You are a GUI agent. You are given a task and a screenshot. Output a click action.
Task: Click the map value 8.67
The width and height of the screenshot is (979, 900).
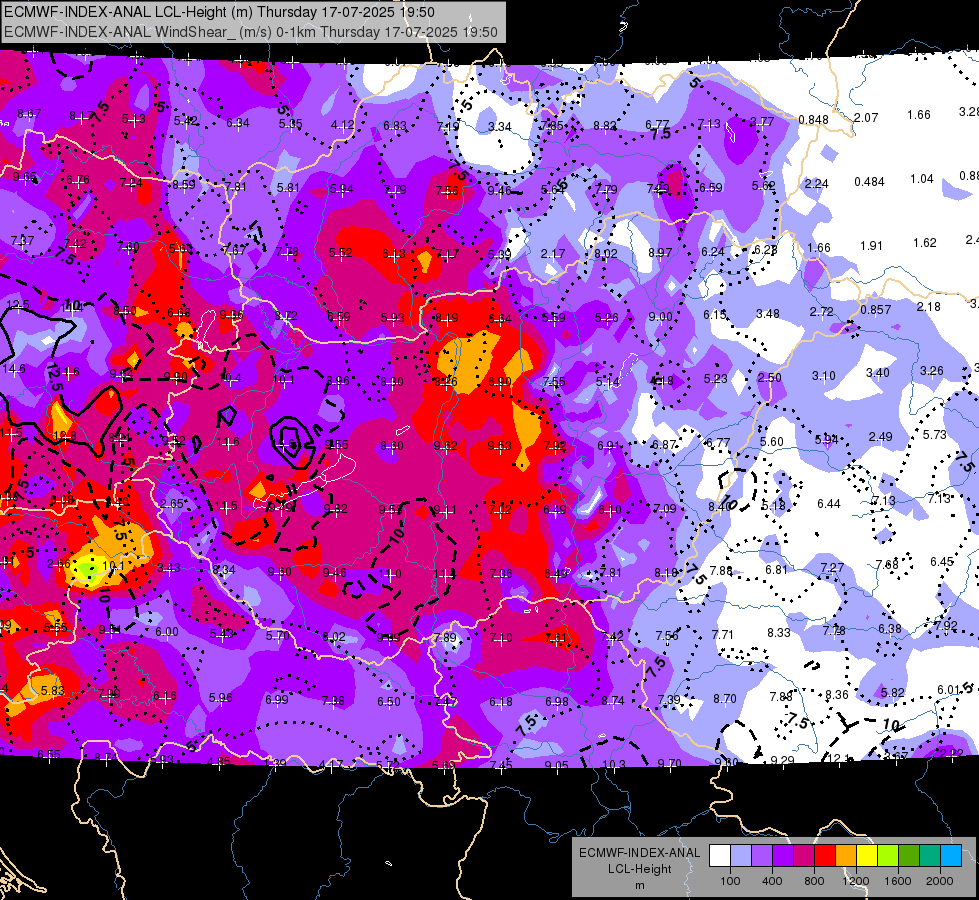point(29,114)
